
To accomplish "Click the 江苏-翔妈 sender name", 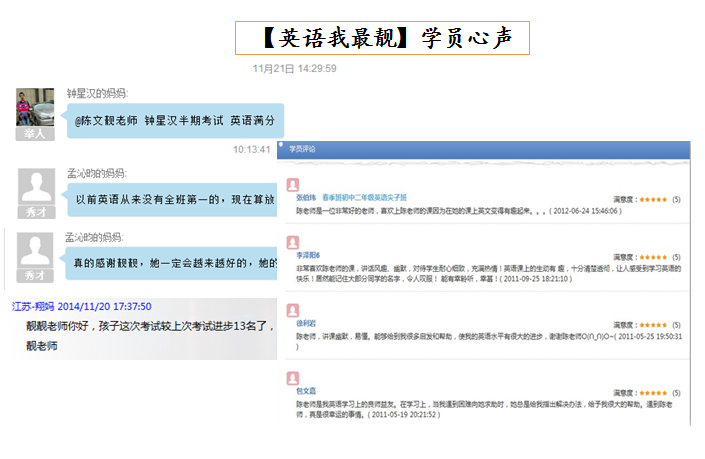I will (32, 306).
